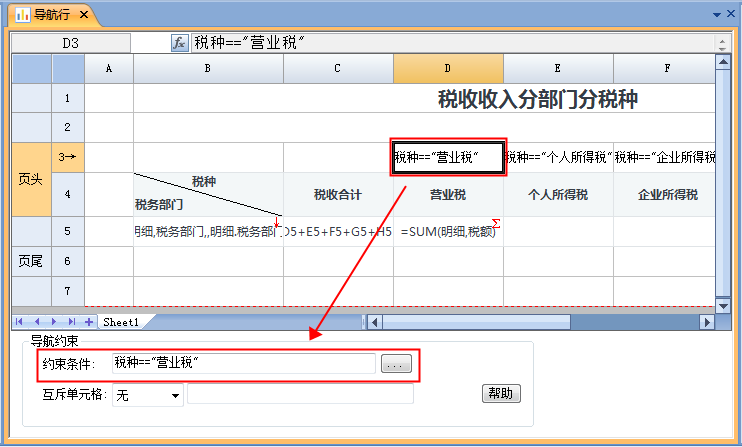Click the fx formula function icon
The width and height of the screenshot is (742, 447).
coord(180,43)
